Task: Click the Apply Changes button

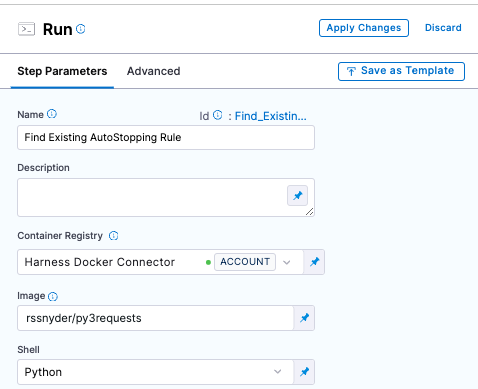Action: click(364, 28)
